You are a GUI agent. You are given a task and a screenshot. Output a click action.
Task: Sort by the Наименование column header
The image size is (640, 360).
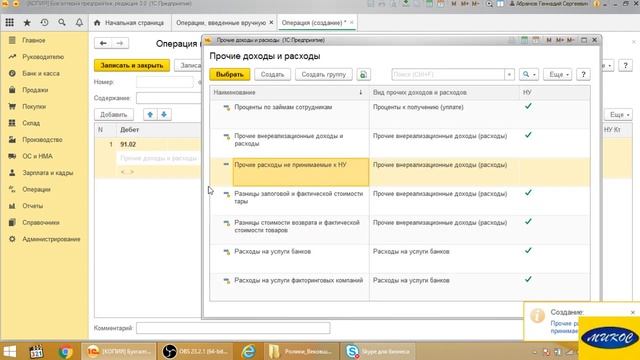pos(289,93)
